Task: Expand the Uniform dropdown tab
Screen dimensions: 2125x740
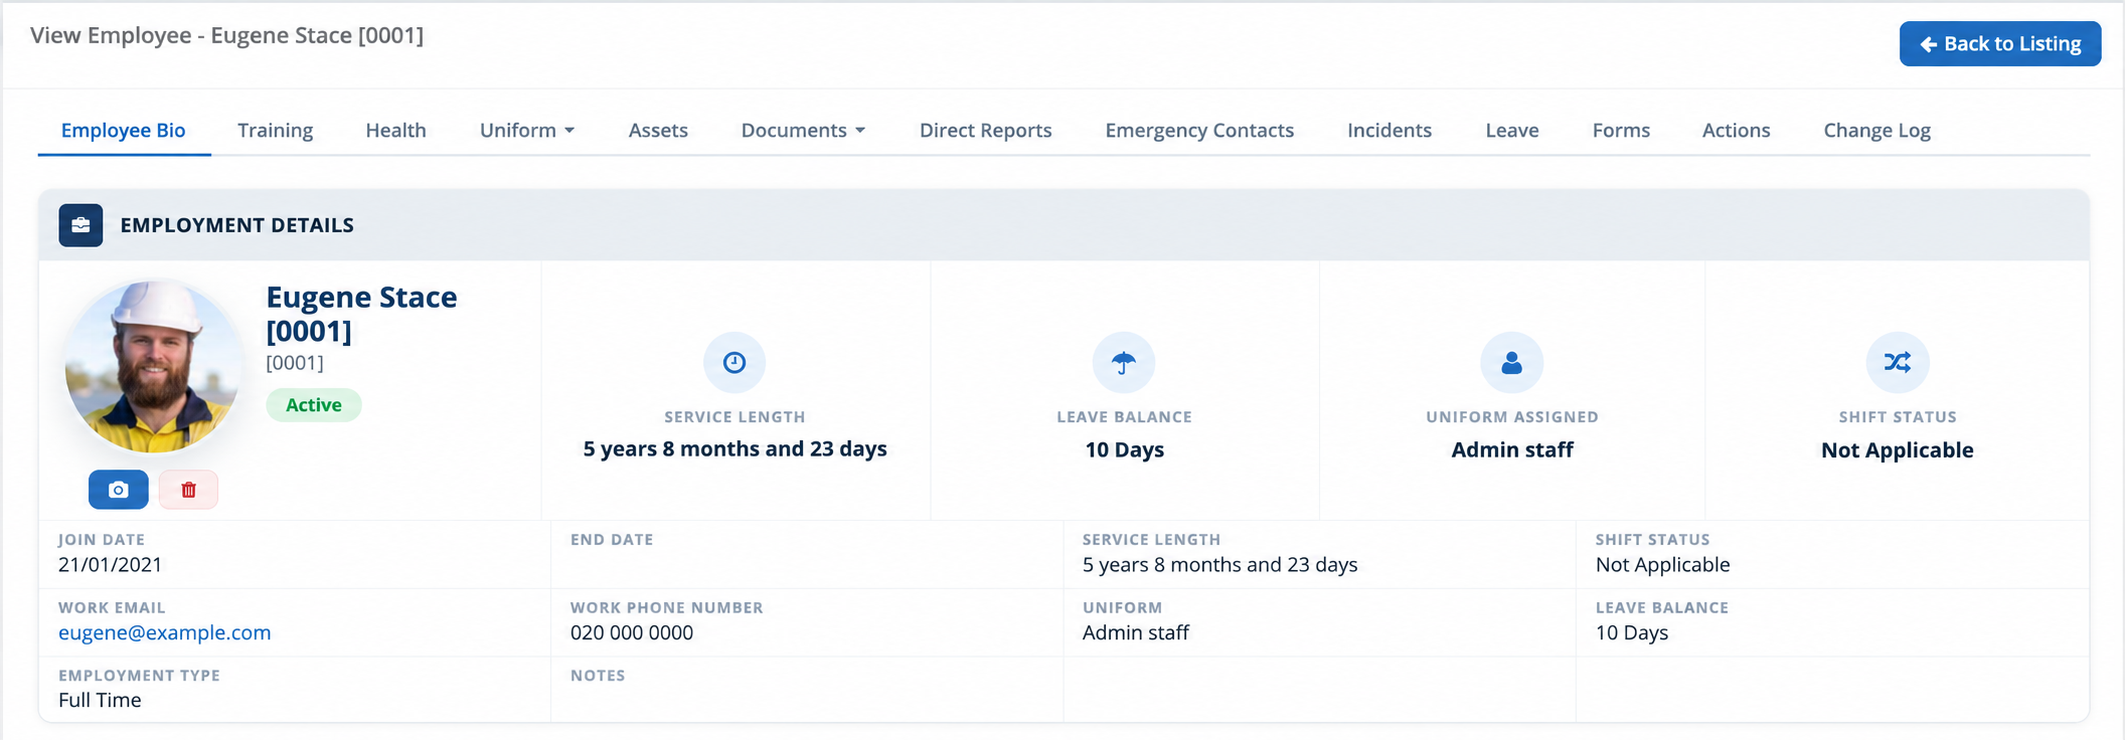Action: (x=527, y=130)
